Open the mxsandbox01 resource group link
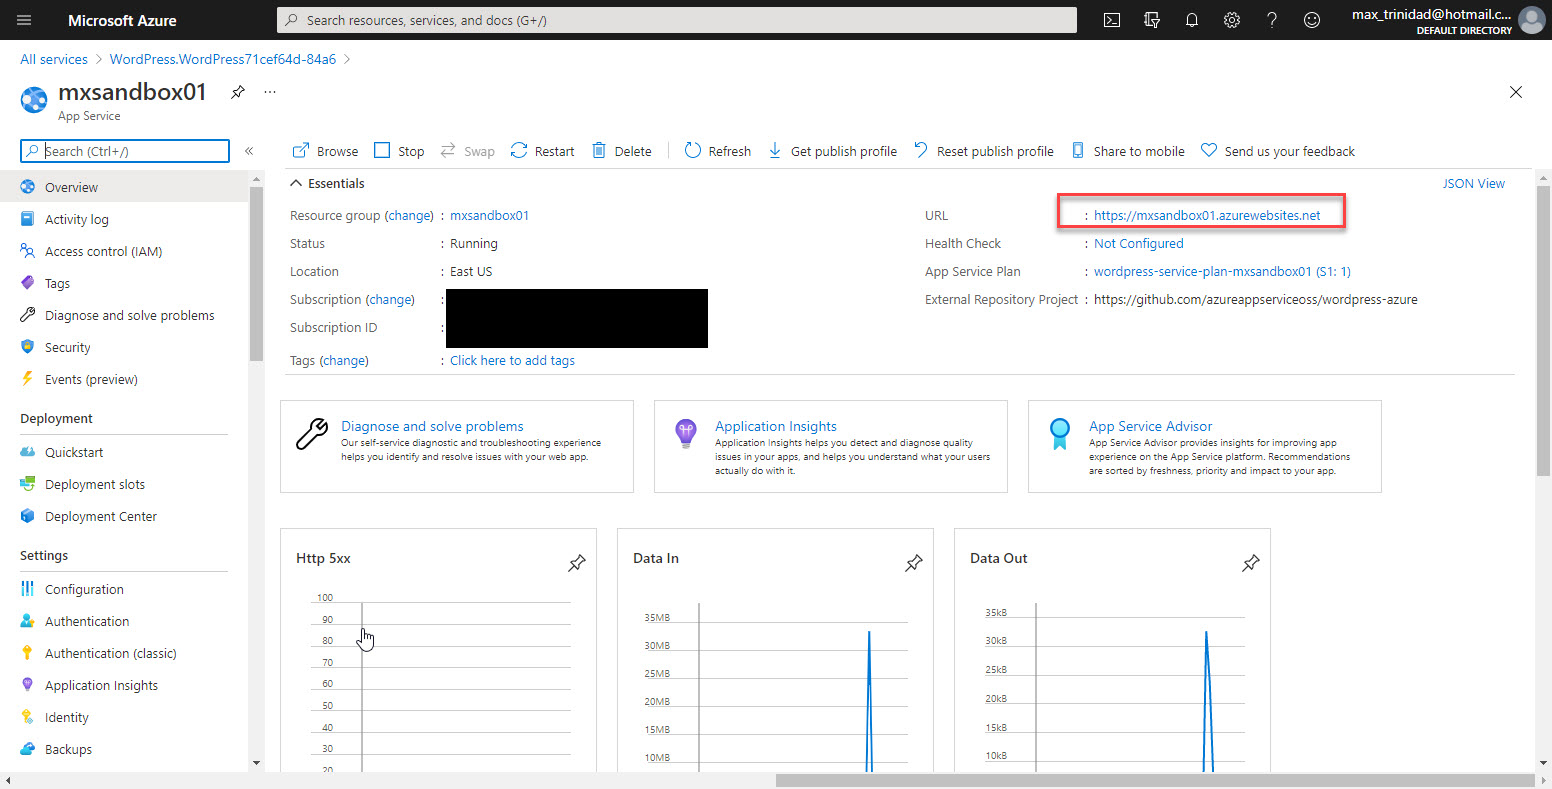1552x789 pixels. point(489,215)
